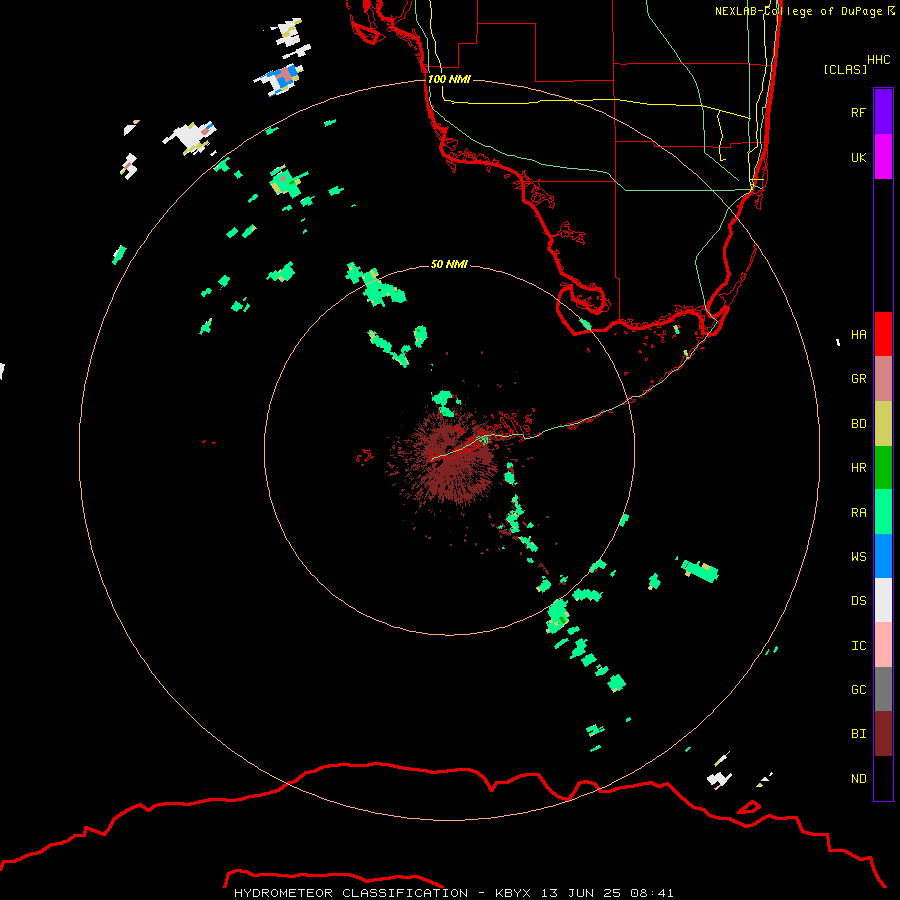Click the RA legend label
Screen dimensions: 900x900
858,513
